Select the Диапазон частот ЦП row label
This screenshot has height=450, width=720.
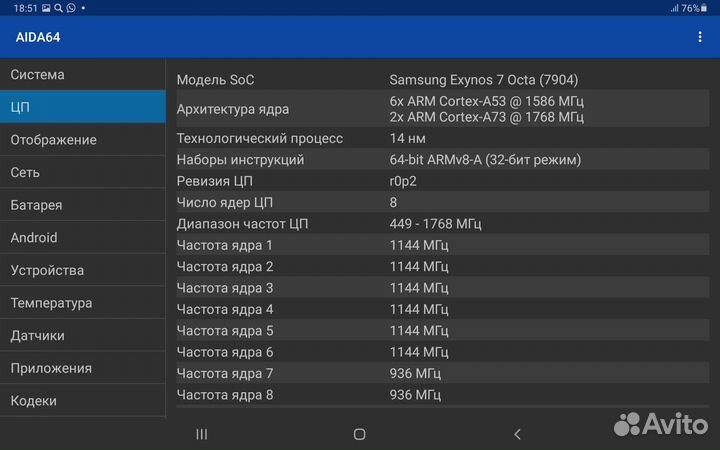(242, 224)
